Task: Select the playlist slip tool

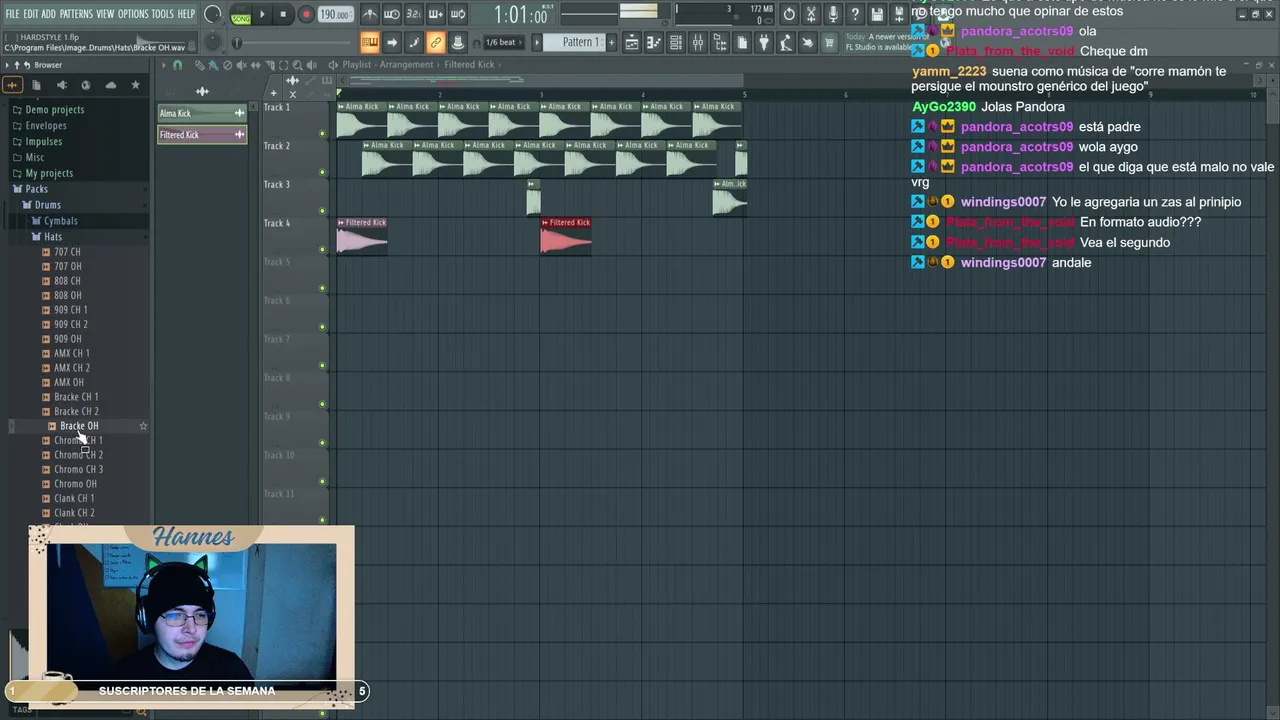Action: point(255,65)
